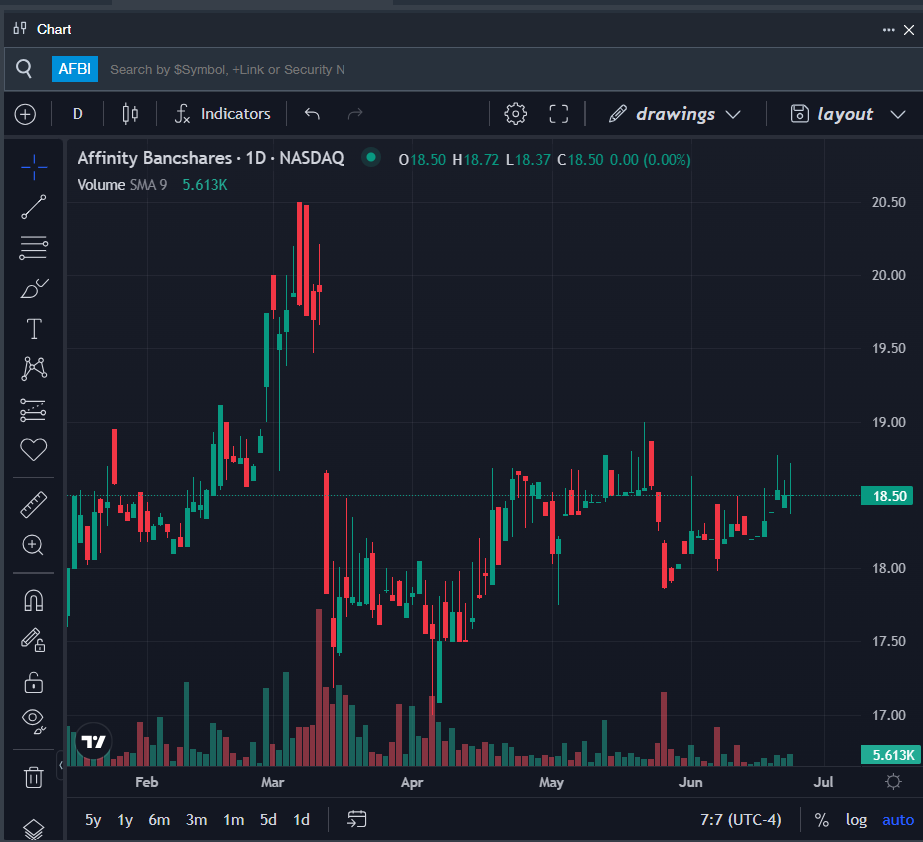Hide all drawings with eye icon

point(34,721)
